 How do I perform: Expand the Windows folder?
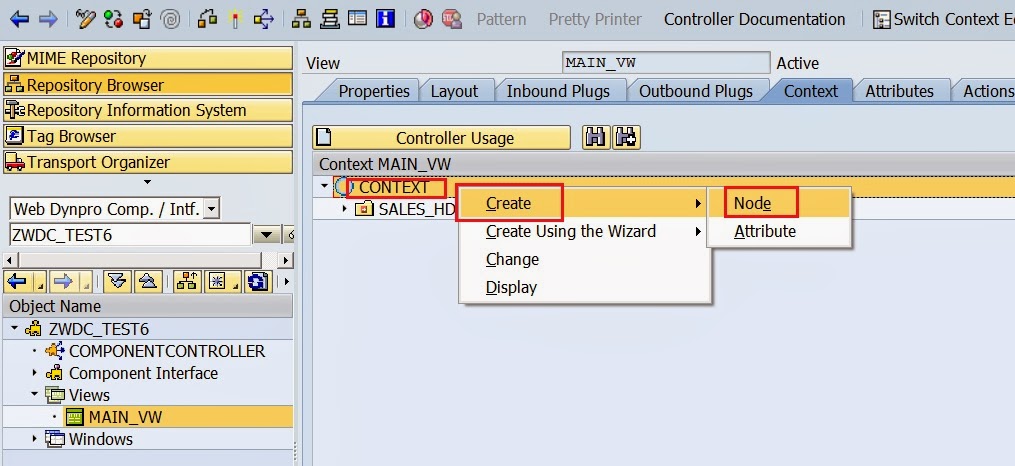click(x=35, y=439)
